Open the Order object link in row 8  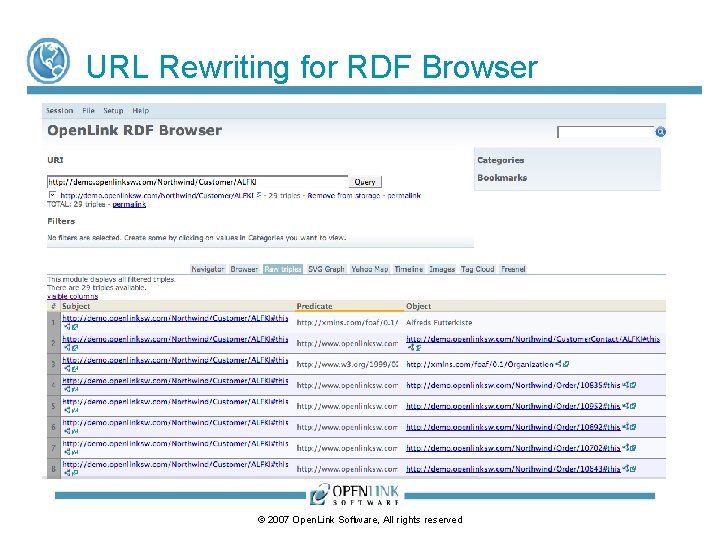(x=513, y=469)
